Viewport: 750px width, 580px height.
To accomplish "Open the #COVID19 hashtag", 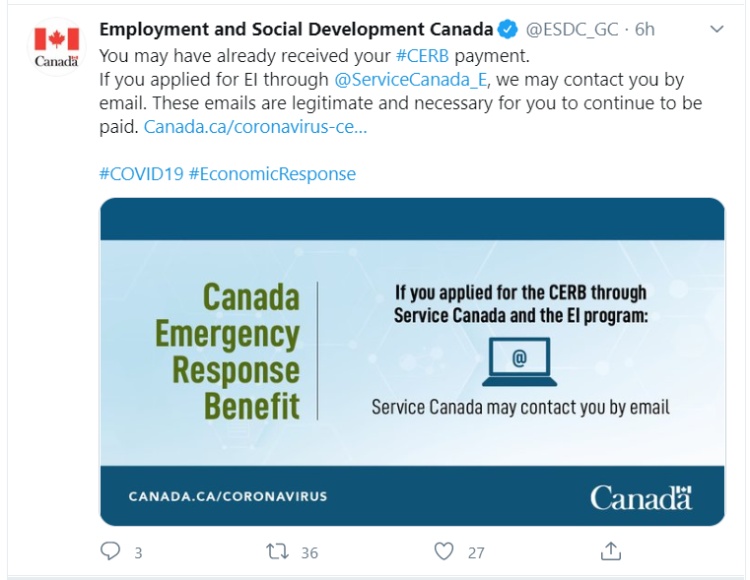I will (141, 174).
